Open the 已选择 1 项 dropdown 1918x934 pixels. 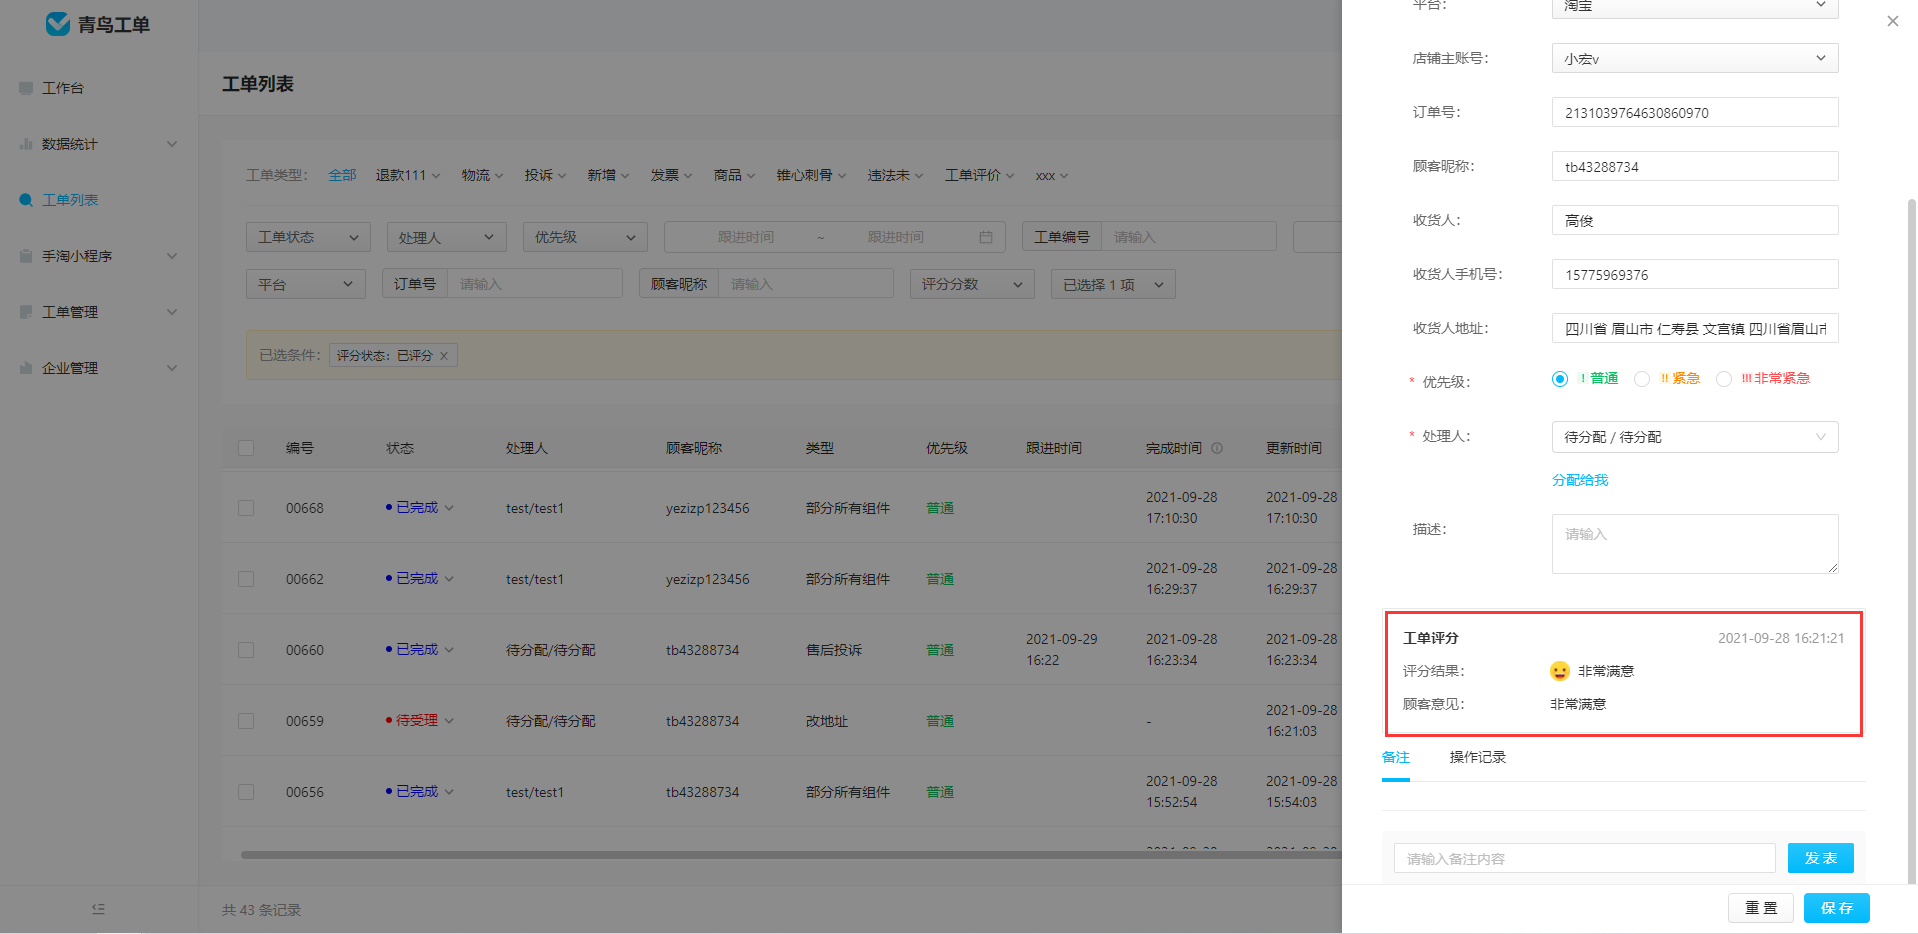pyautogui.click(x=1113, y=284)
